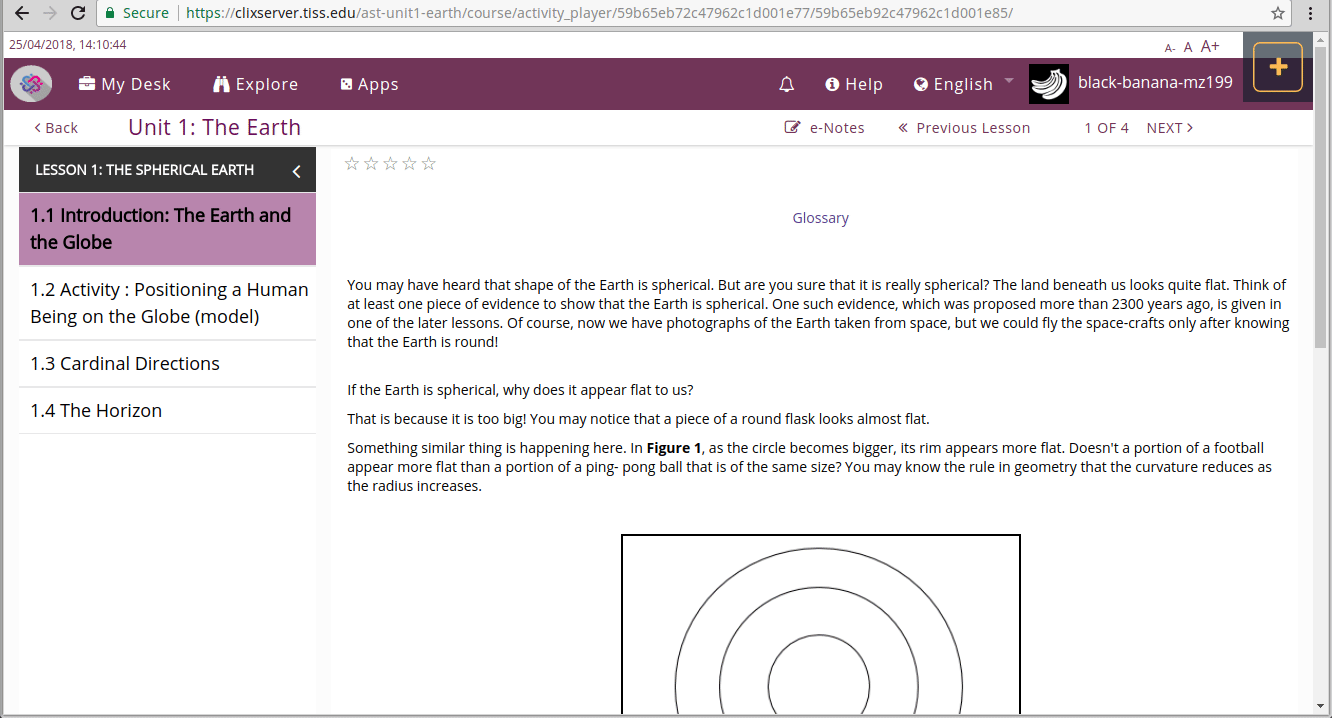Image resolution: width=1332 pixels, height=718 pixels.
Task: Rate lesson with third star
Action: coord(390,164)
